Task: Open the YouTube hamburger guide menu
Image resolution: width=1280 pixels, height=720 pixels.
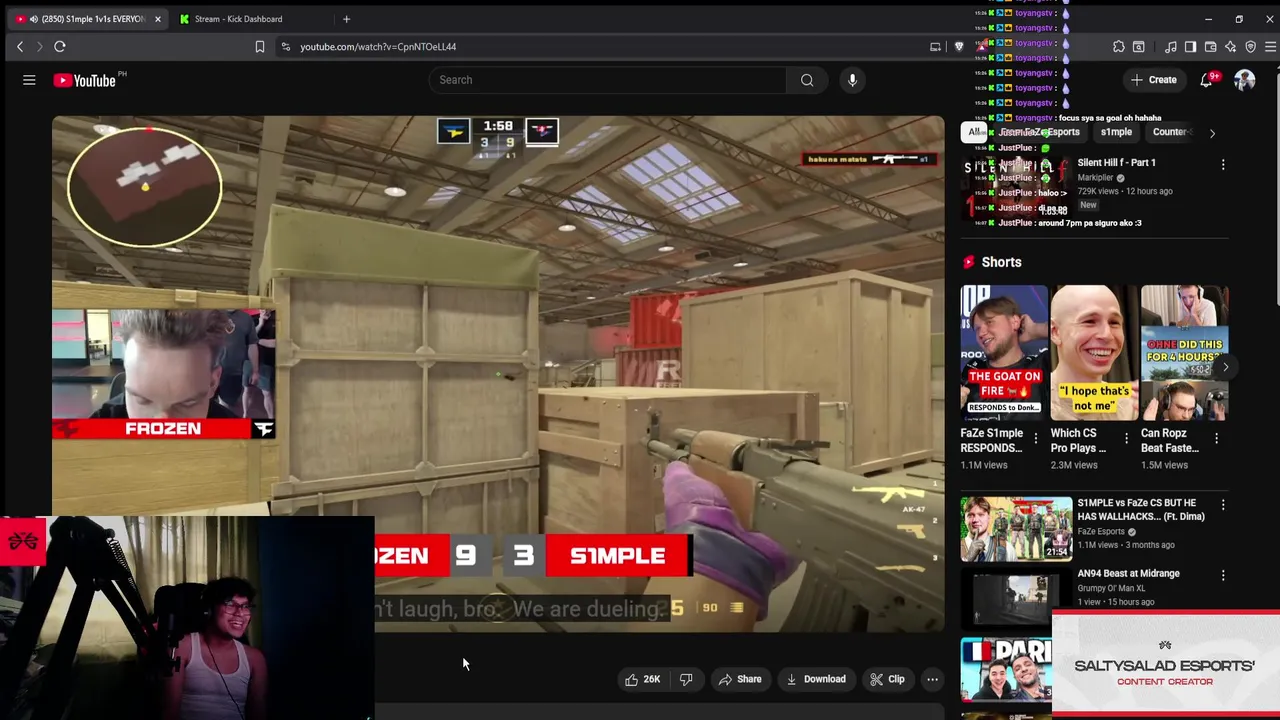Action: [x=29, y=80]
